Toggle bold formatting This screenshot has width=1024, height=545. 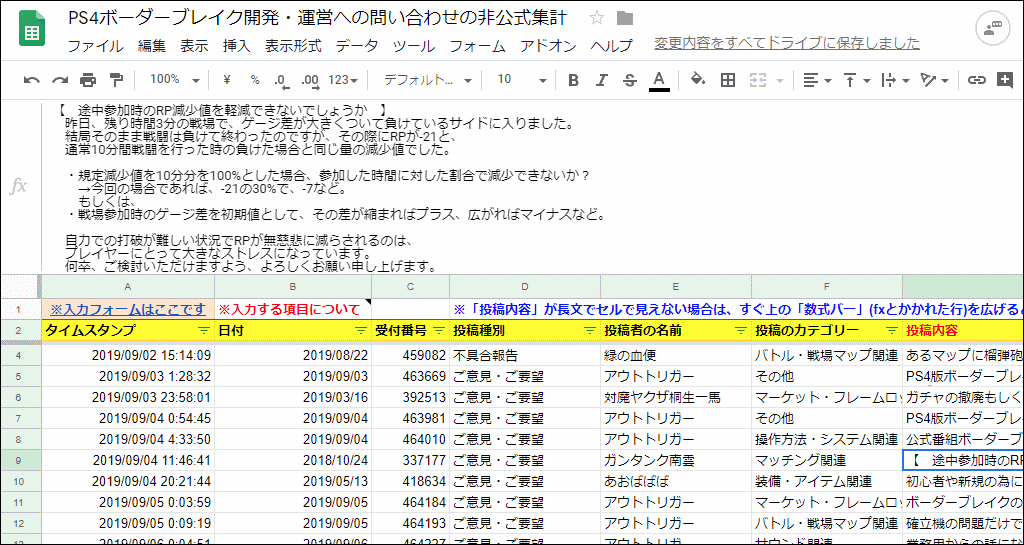tap(573, 80)
